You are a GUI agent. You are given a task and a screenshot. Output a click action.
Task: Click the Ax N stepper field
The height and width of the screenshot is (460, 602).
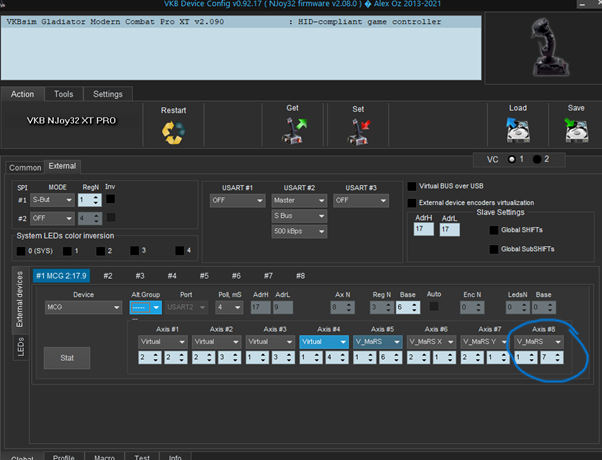click(x=342, y=307)
